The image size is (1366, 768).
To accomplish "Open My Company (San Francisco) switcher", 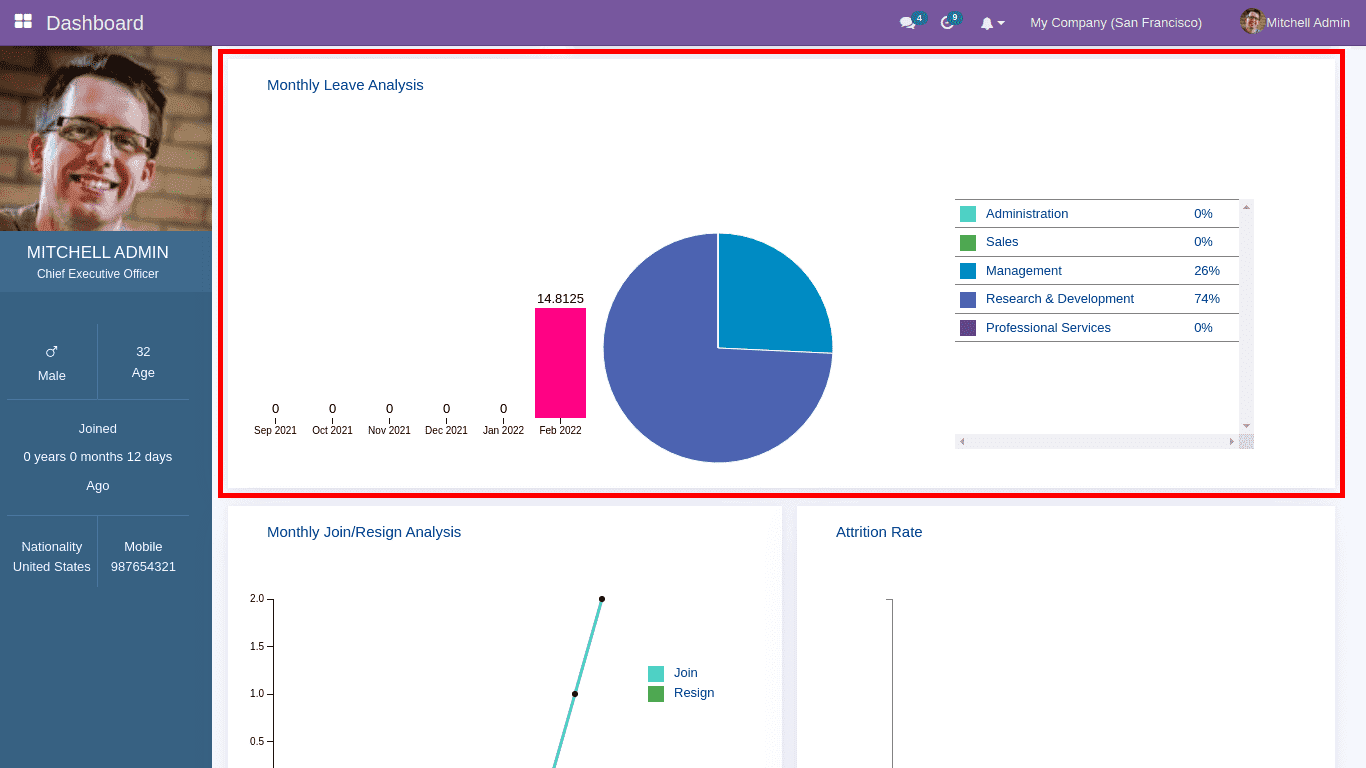I will point(1116,22).
